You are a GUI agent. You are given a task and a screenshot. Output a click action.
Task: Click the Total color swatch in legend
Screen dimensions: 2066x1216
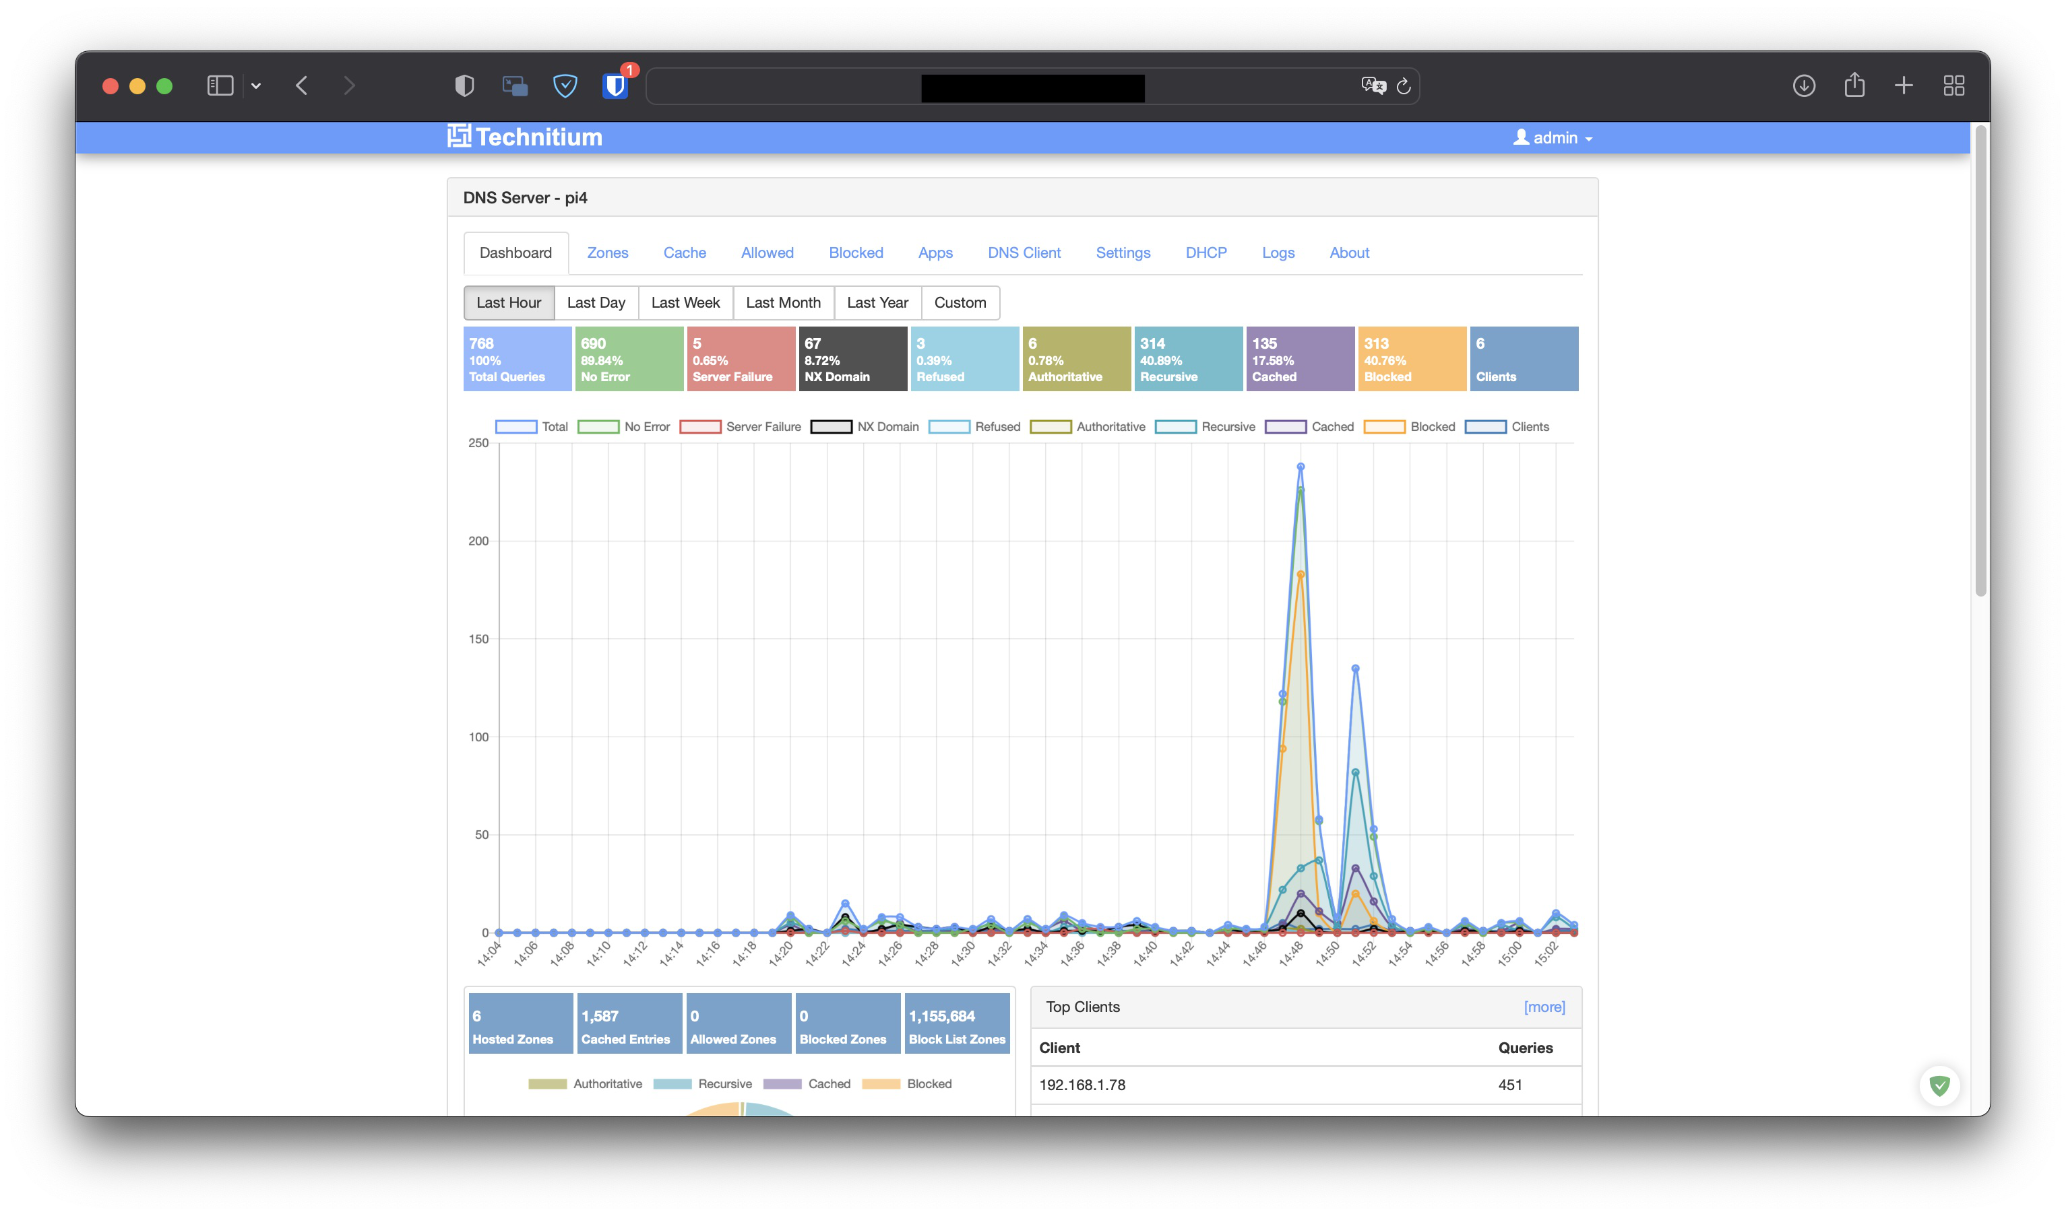pyautogui.click(x=516, y=427)
